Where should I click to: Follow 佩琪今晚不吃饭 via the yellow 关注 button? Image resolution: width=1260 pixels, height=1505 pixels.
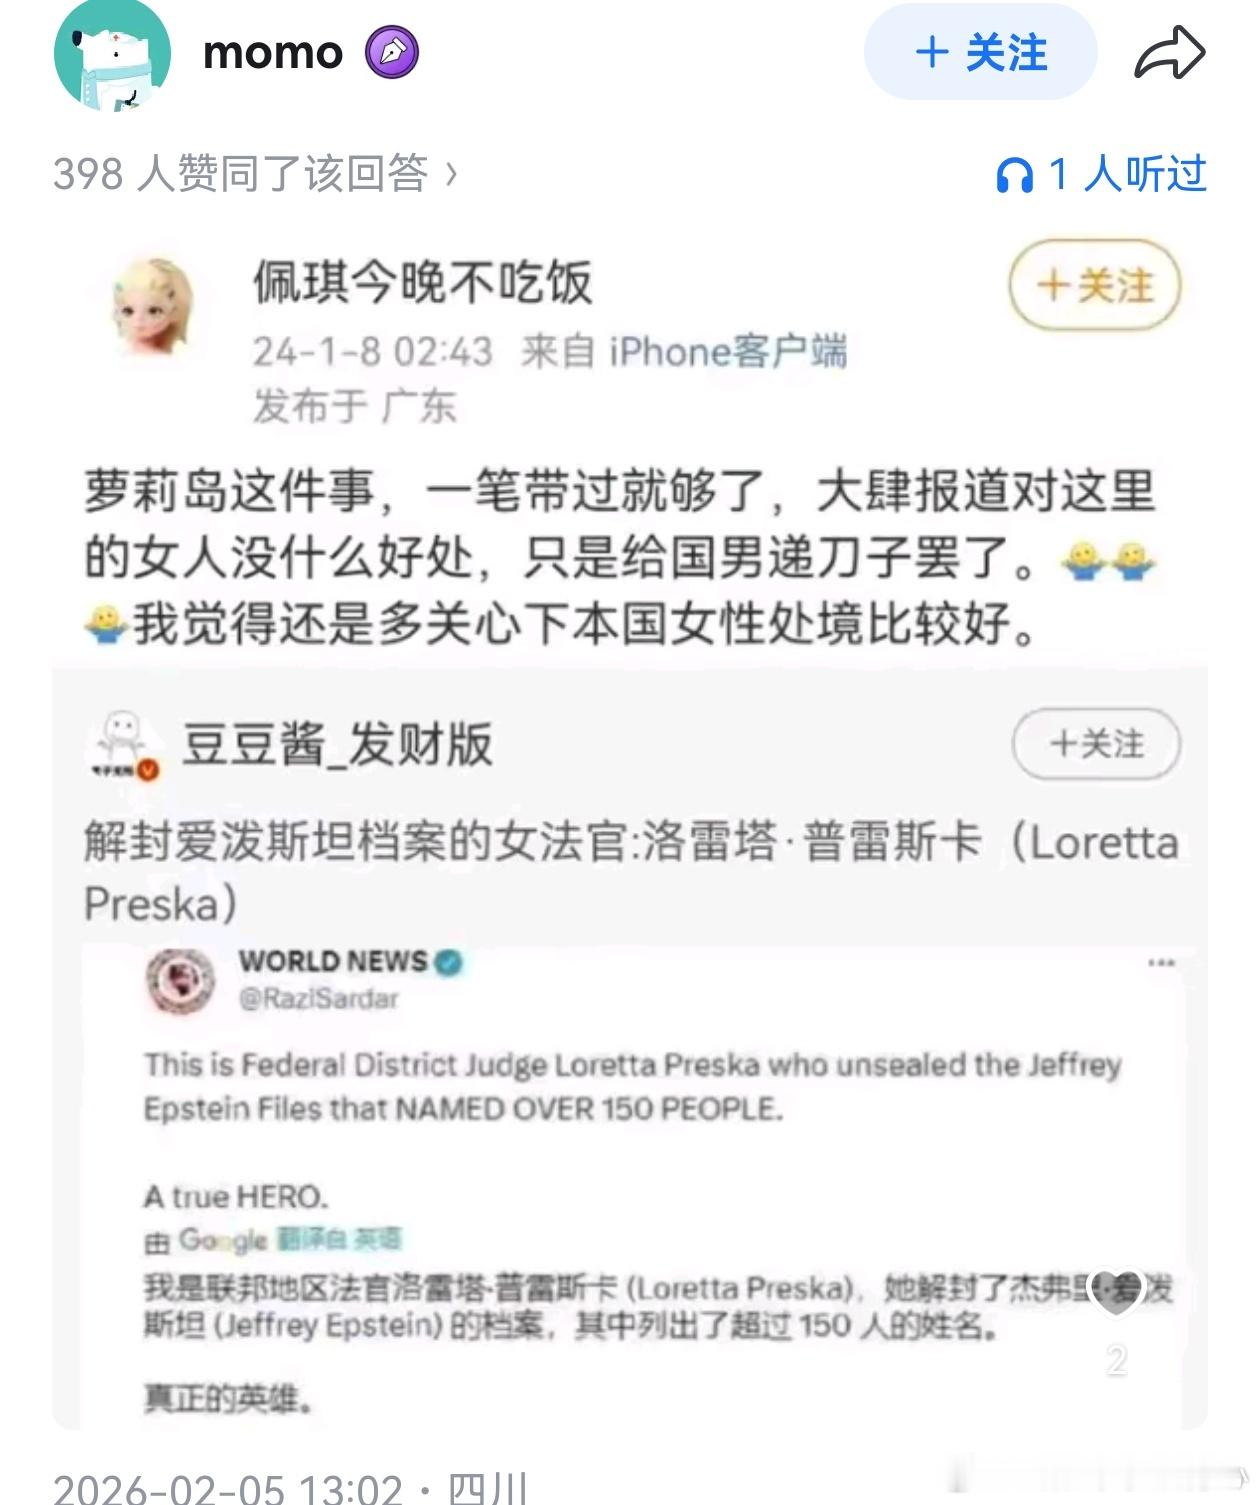1094,285
